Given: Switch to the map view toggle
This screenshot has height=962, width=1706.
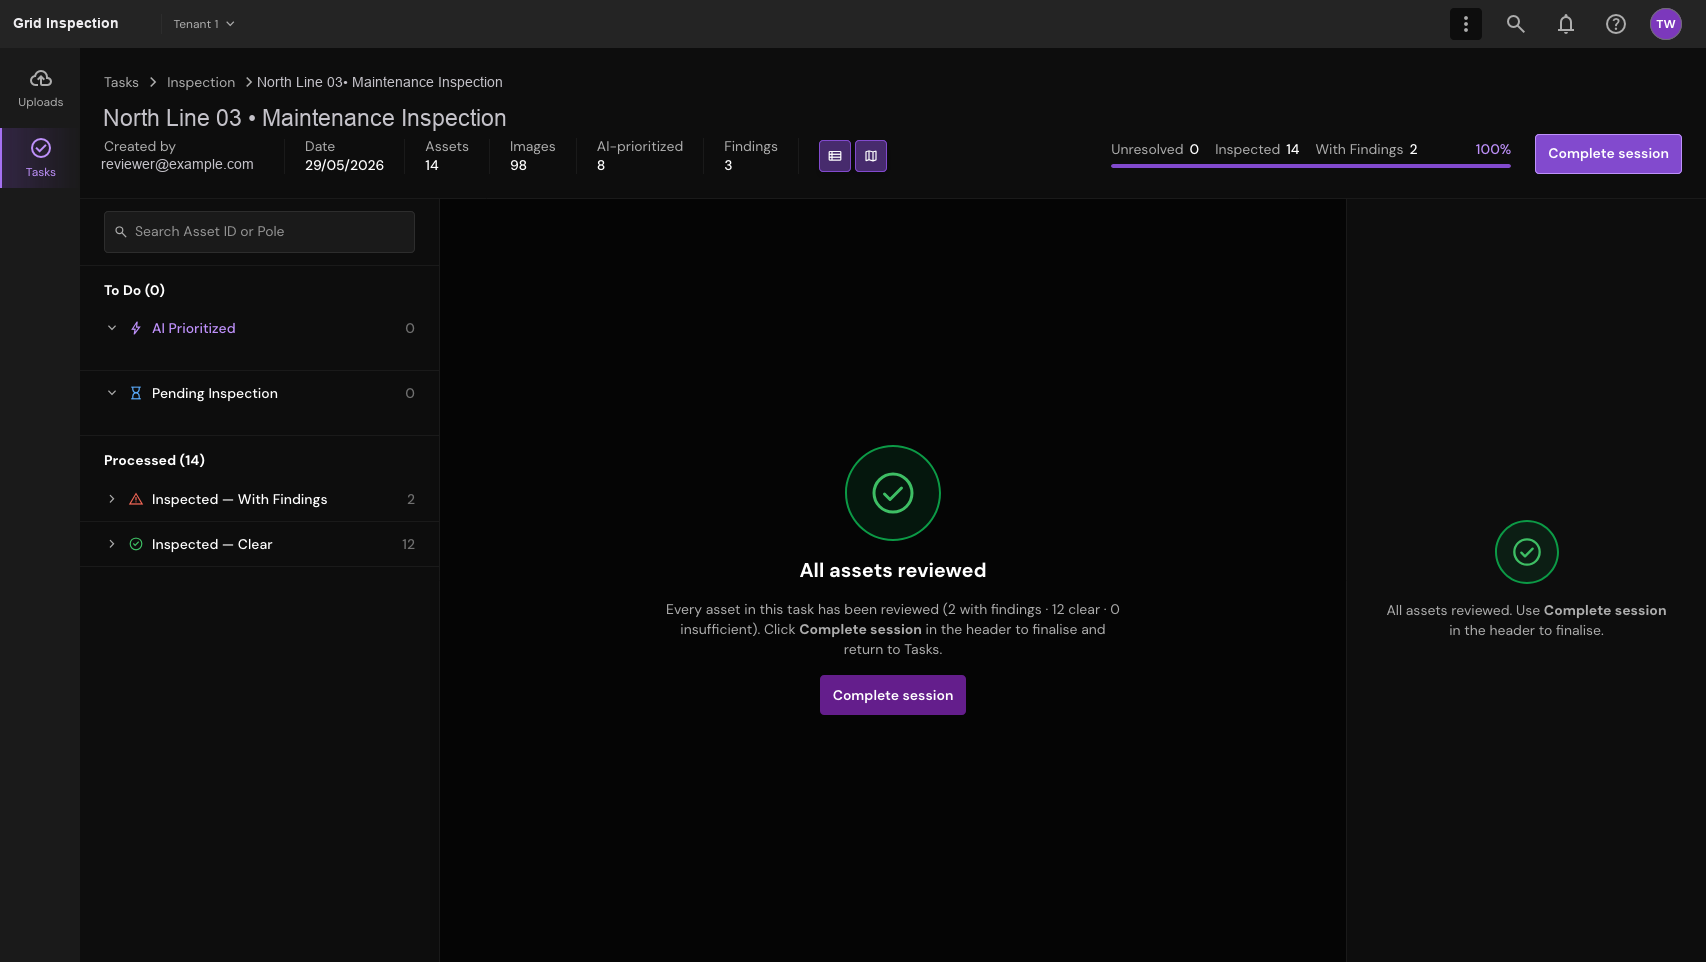Looking at the screenshot, I should (871, 156).
